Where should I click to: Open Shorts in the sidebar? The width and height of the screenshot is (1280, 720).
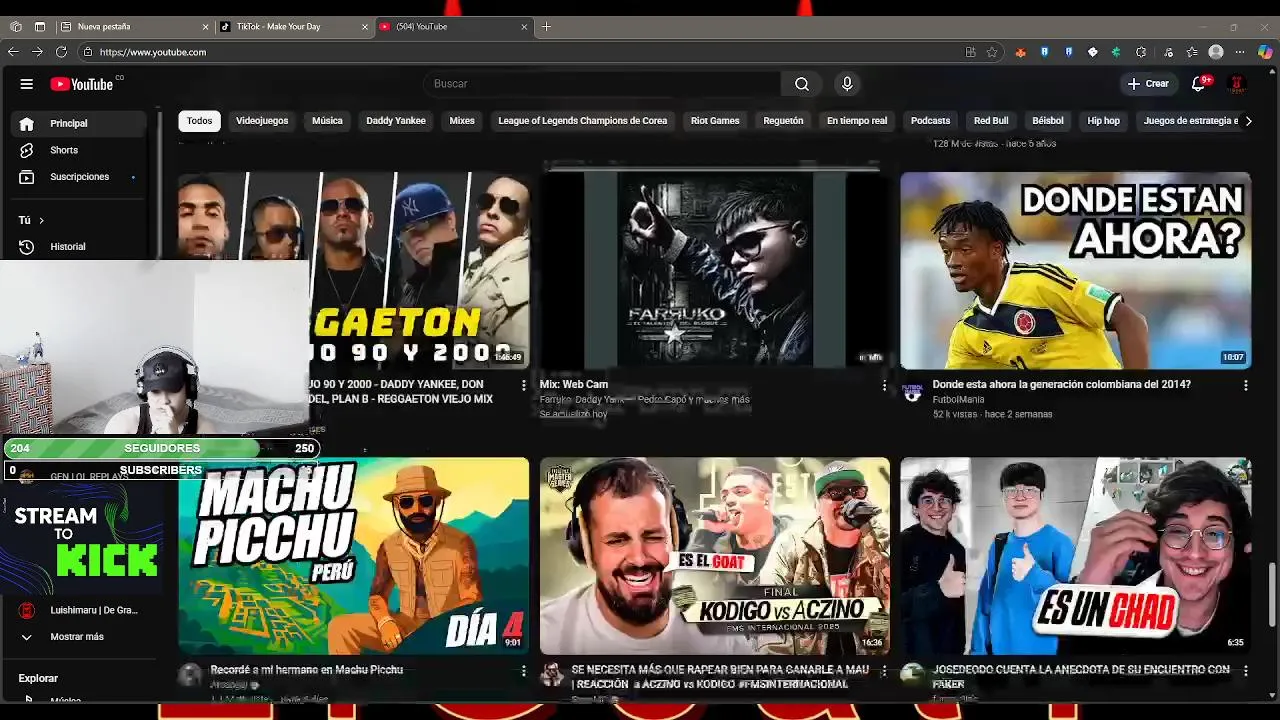point(80,150)
